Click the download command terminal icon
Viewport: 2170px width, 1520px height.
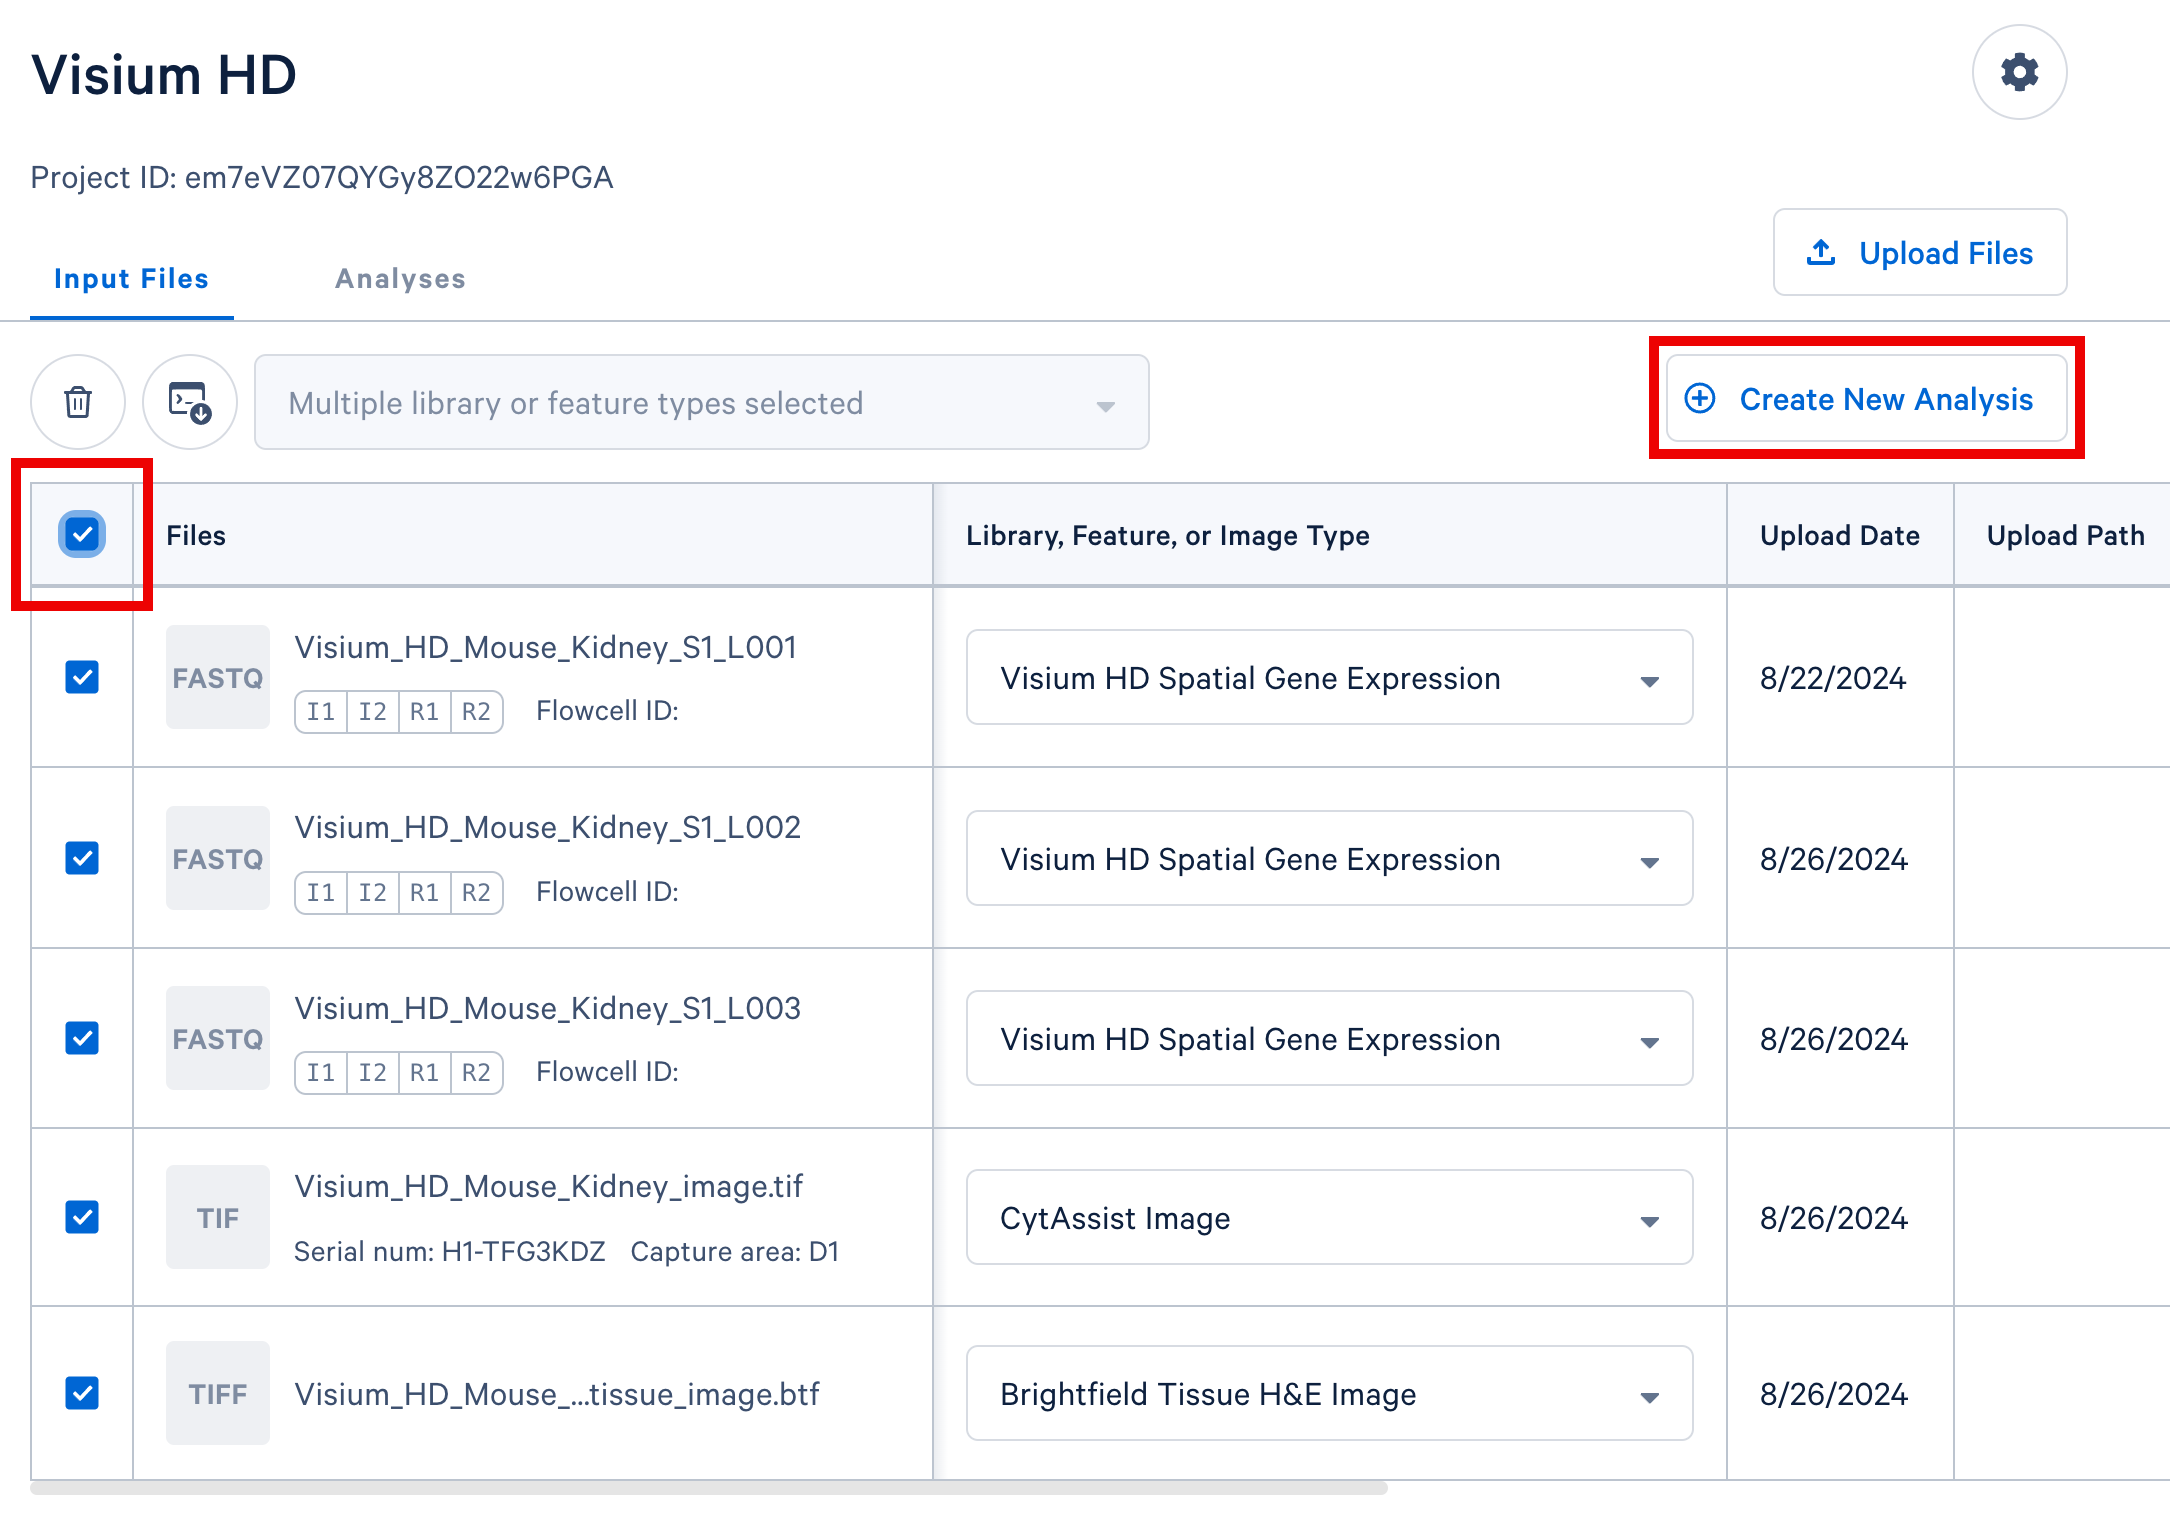point(189,402)
